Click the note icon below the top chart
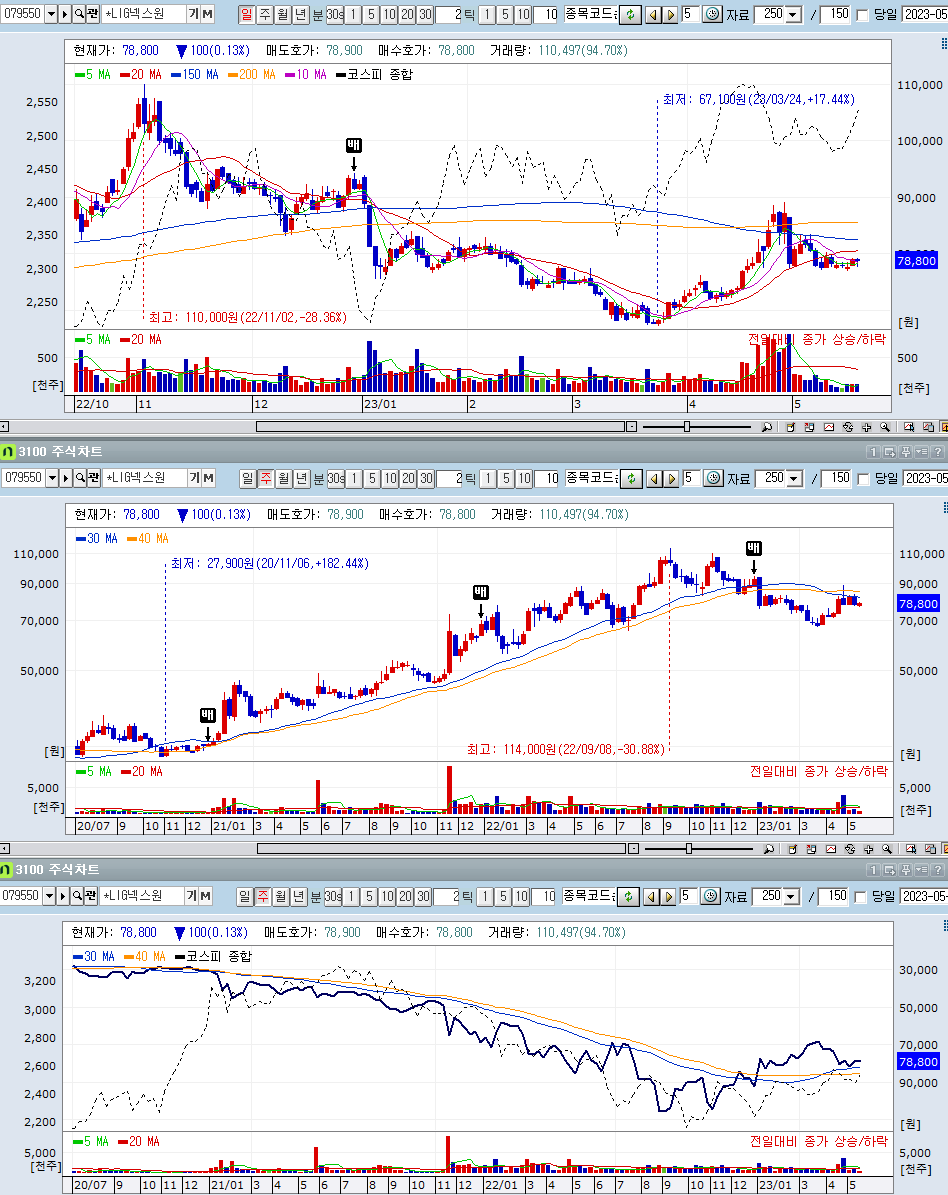948x1195 pixels. pos(790,427)
